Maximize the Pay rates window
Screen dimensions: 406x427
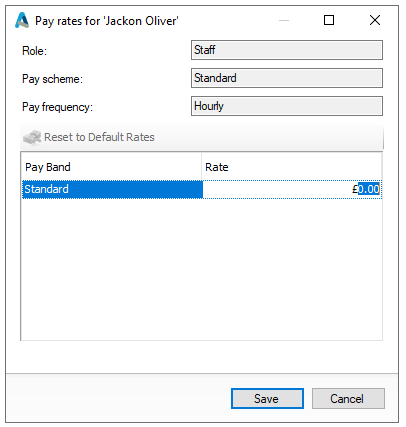pyautogui.click(x=329, y=20)
